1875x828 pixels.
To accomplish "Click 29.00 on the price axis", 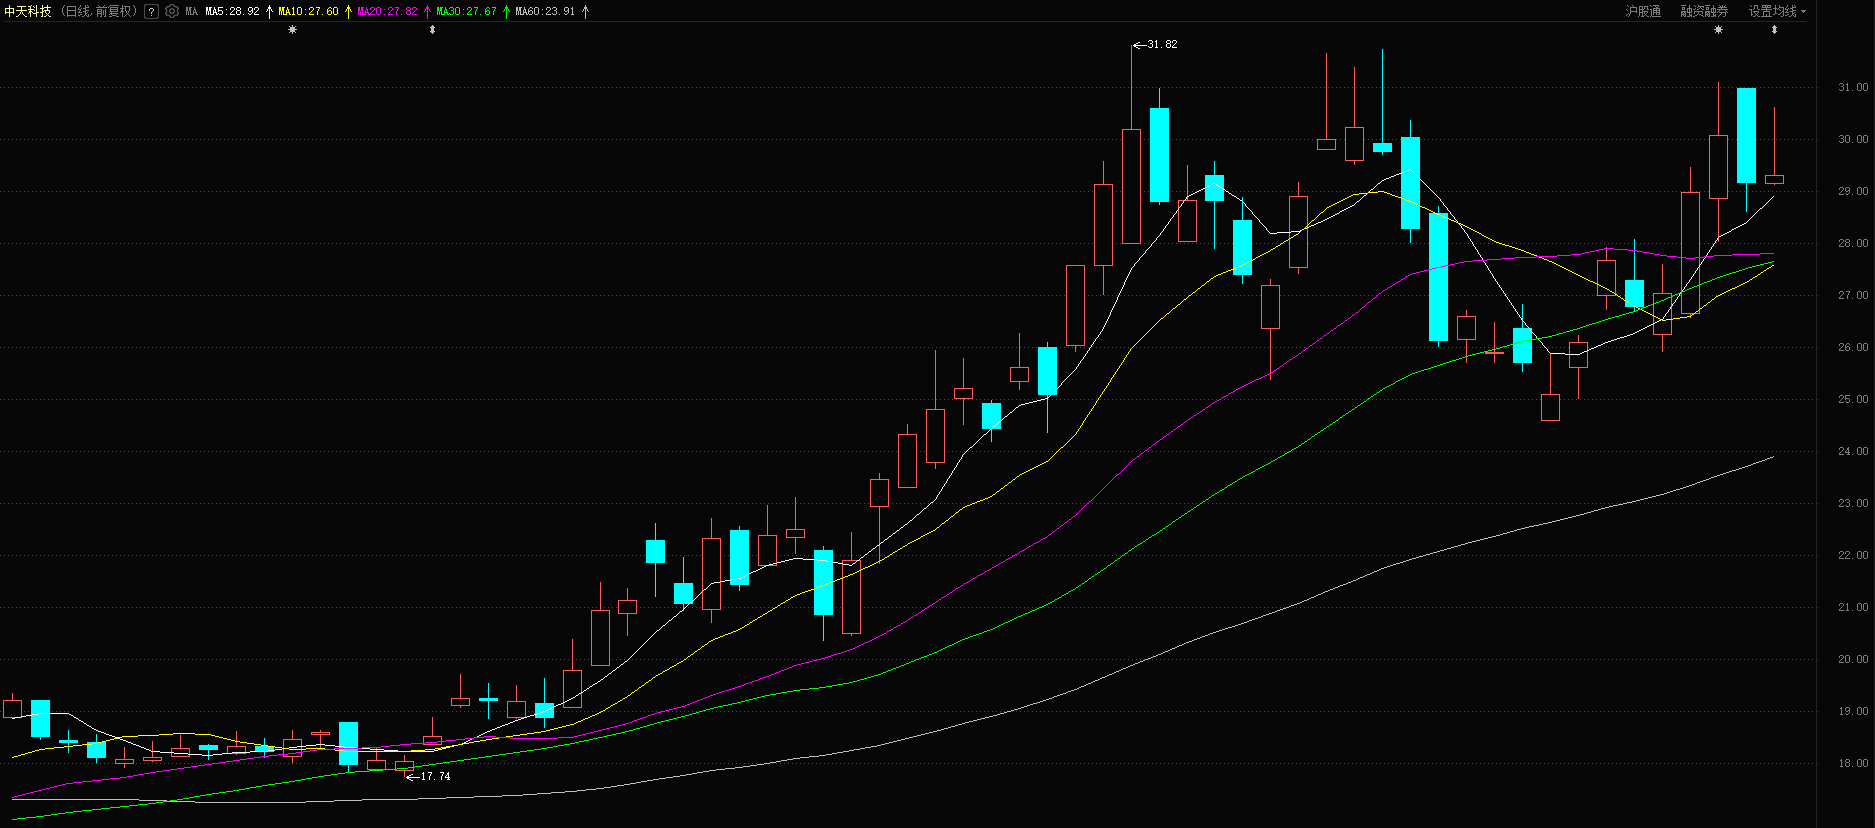I will tap(1853, 192).
